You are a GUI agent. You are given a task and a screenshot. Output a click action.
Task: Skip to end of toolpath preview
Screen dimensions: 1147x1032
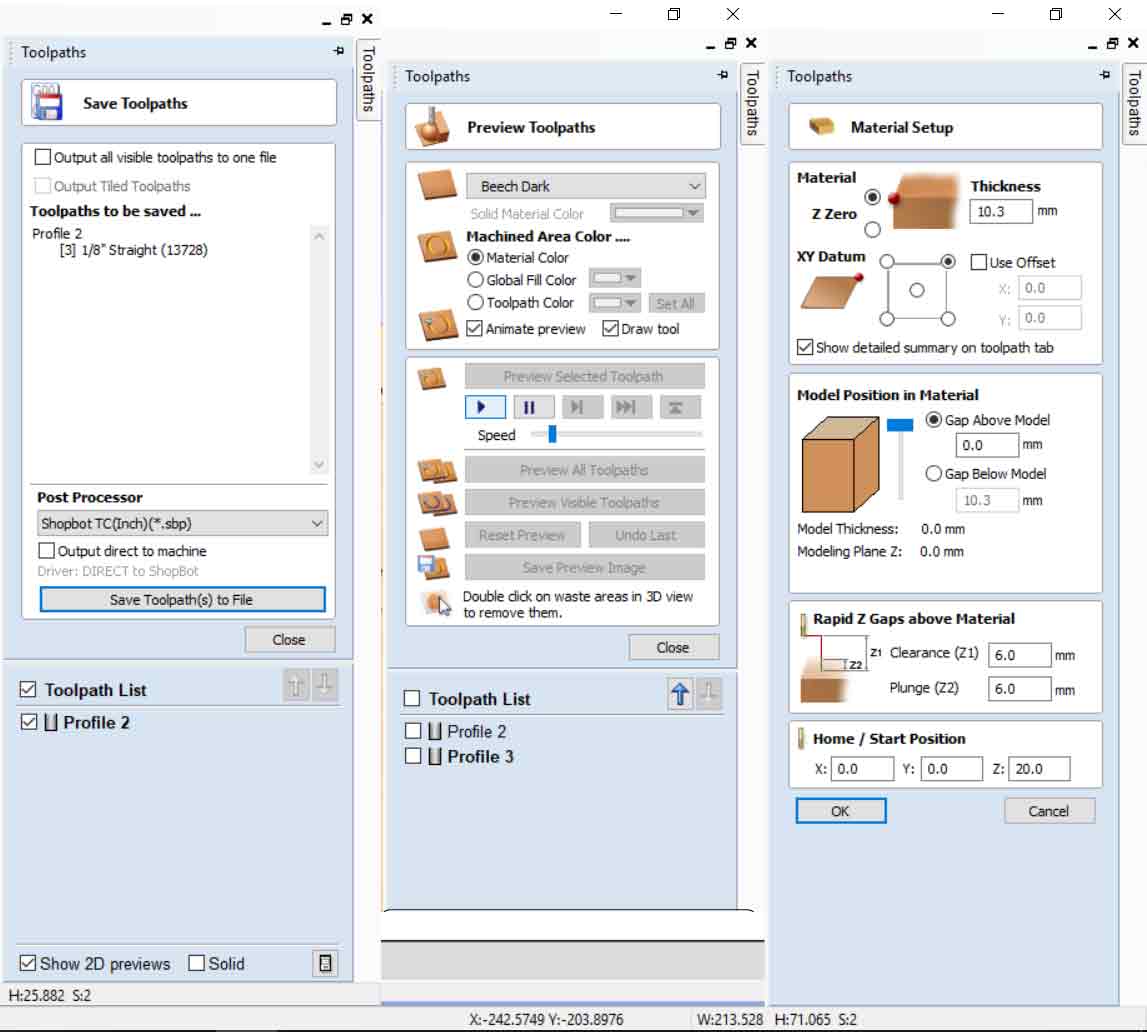[631, 407]
